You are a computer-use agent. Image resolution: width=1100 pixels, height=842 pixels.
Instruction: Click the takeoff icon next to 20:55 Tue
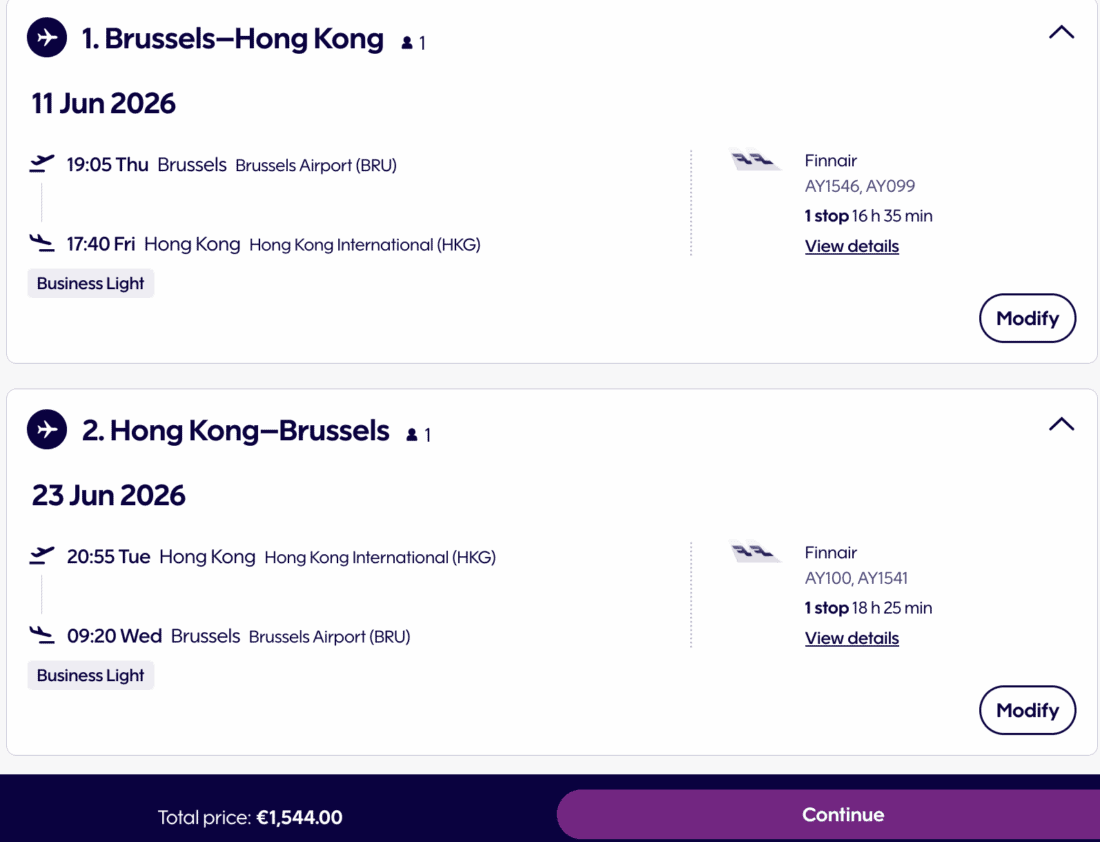(42, 556)
